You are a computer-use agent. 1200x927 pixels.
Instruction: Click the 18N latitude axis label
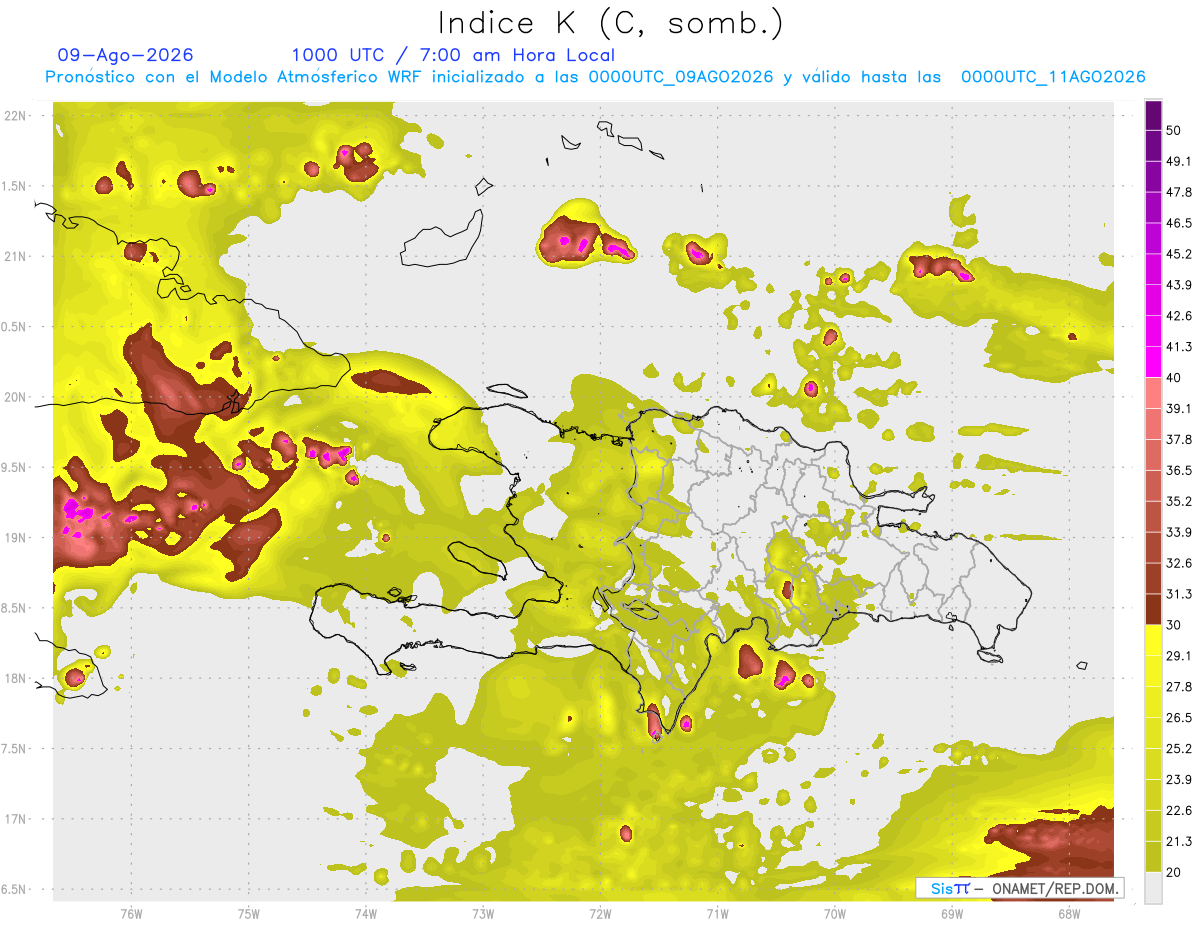click(x=15, y=678)
